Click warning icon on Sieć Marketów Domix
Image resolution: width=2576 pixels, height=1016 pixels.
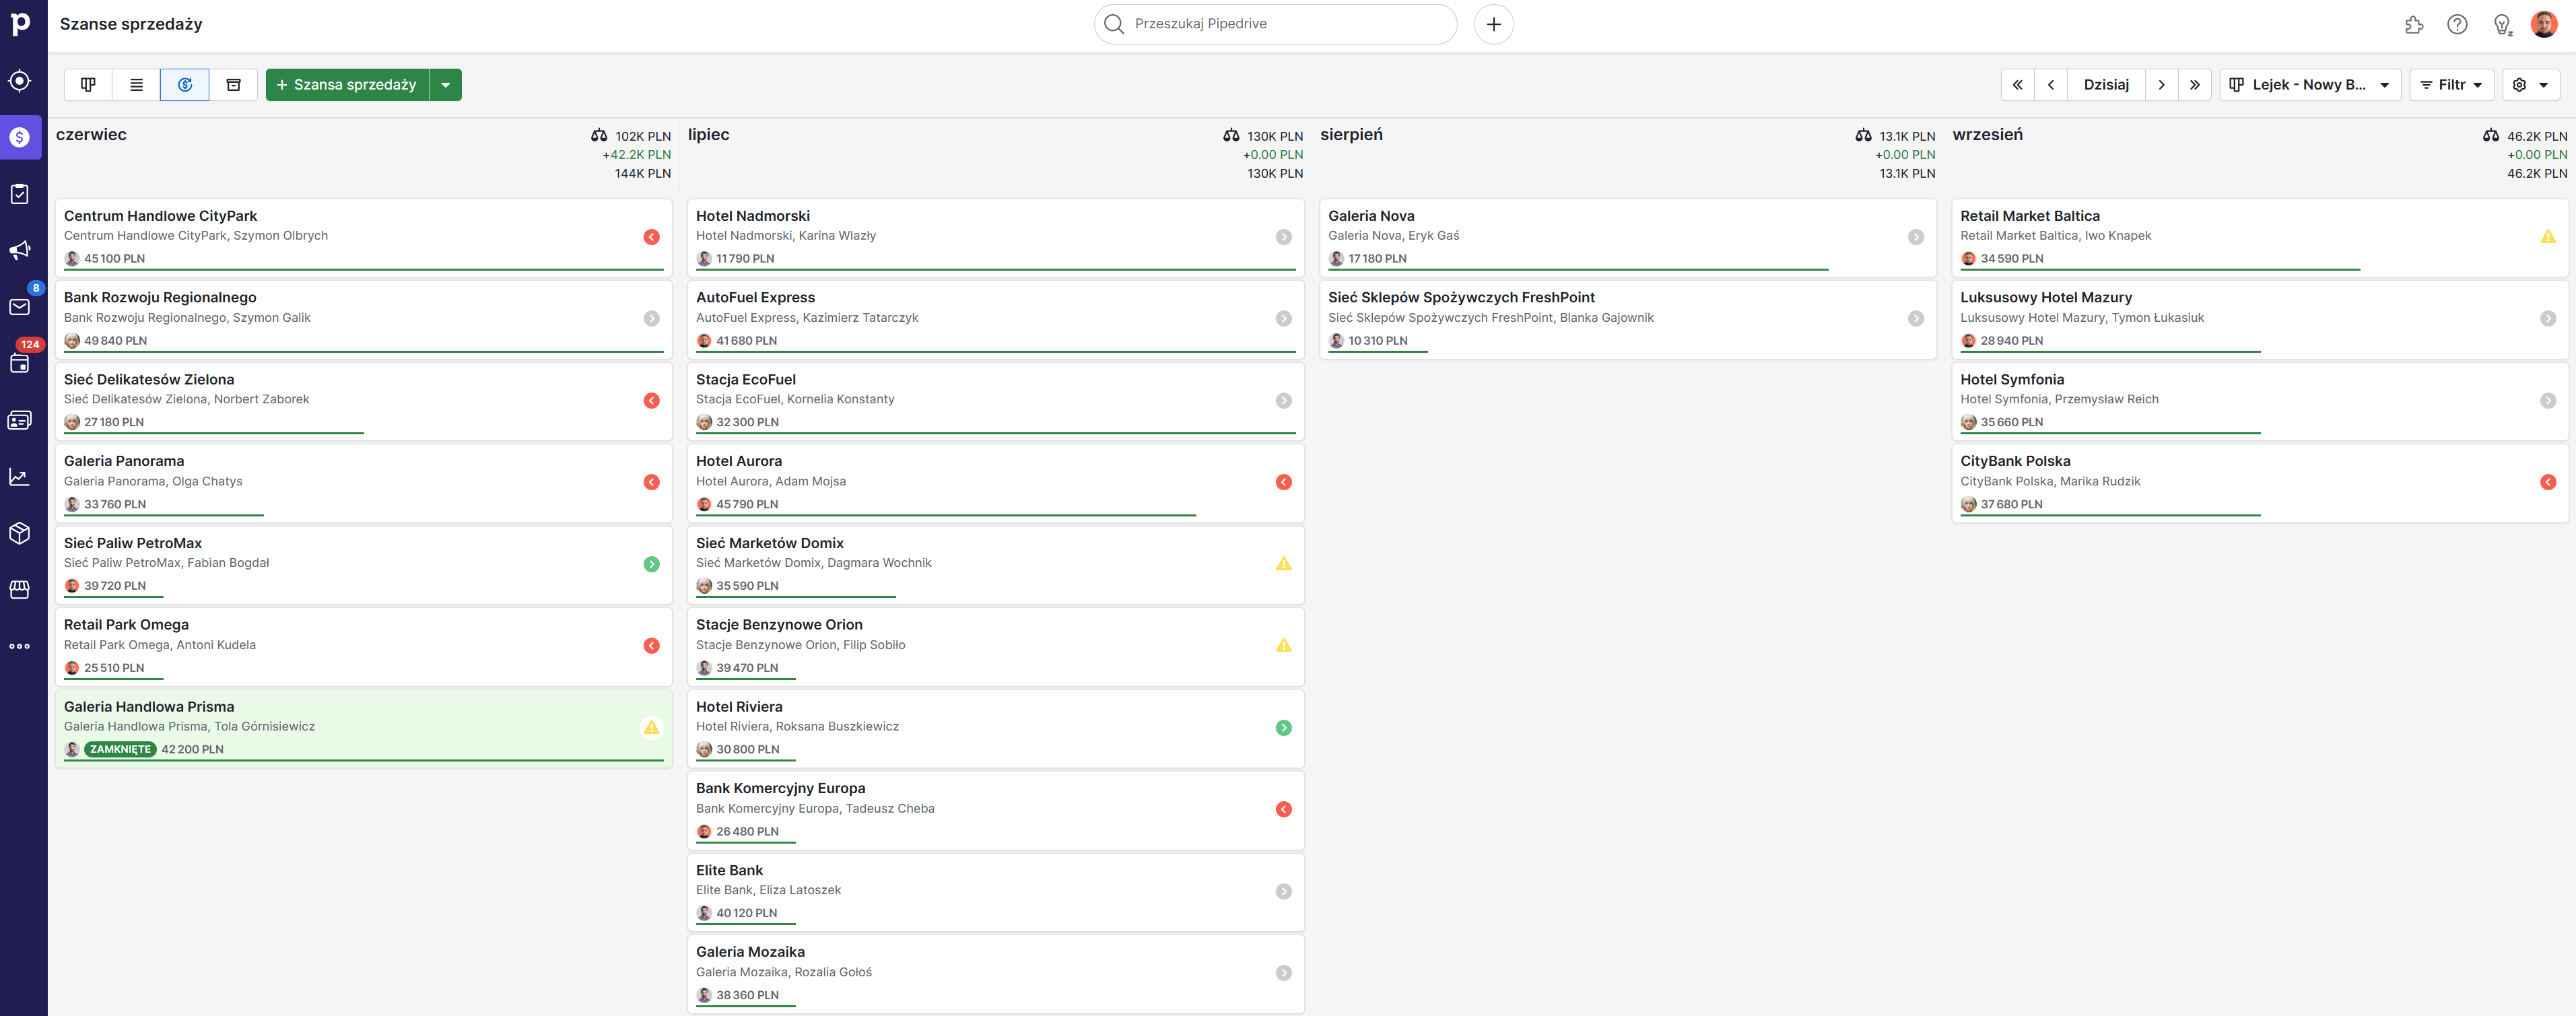[x=1284, y=564]
